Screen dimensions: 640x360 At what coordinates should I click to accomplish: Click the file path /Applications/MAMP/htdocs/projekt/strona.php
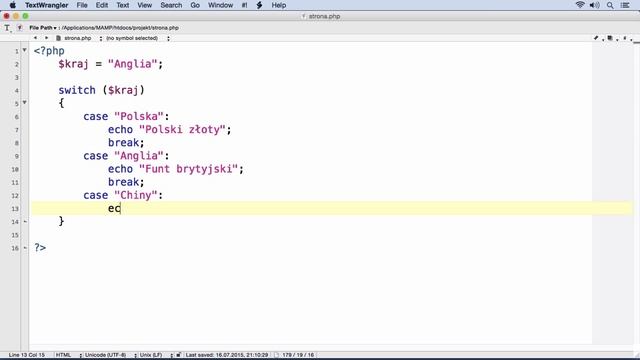pyautogui.click(x=120, y=28)
